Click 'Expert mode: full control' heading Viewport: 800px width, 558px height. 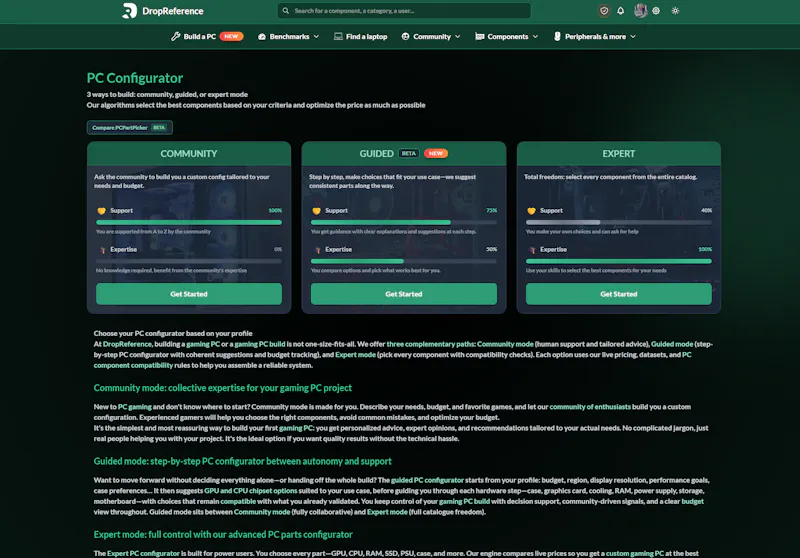[223, 535]
